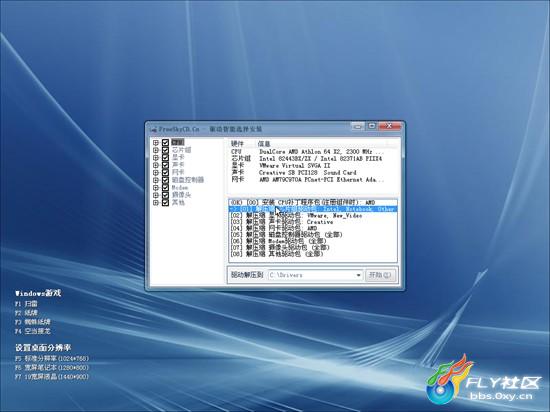The width and height of the screenshot is (550, 412).
Task: Close the driver selection window
Action: [389, 126]
